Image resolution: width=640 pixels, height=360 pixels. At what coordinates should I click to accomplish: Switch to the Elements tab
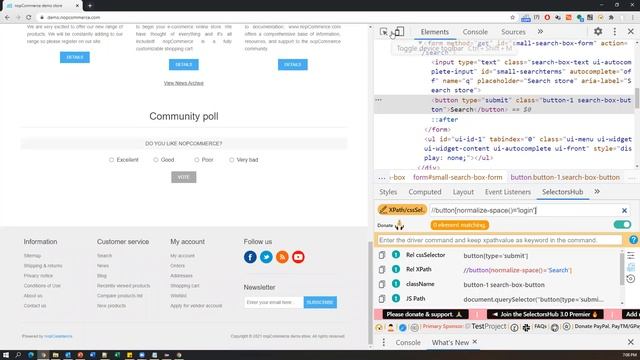(434, 32)
